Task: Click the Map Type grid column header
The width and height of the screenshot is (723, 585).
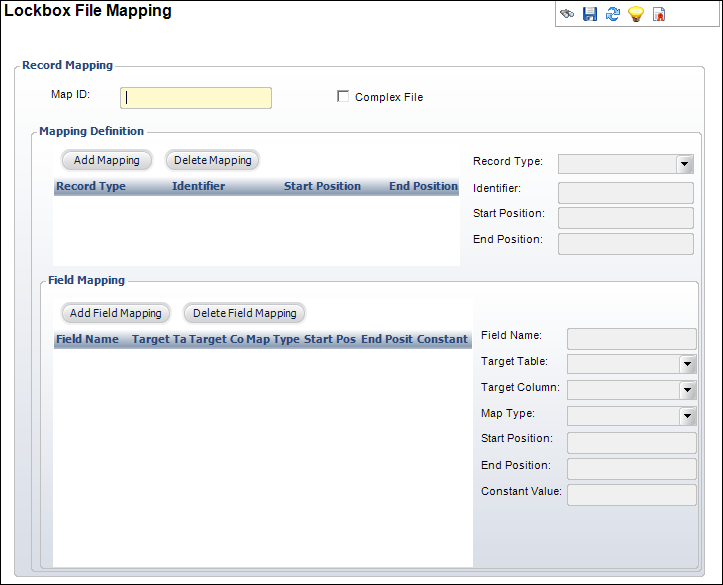Action: (x=273, y=339)
